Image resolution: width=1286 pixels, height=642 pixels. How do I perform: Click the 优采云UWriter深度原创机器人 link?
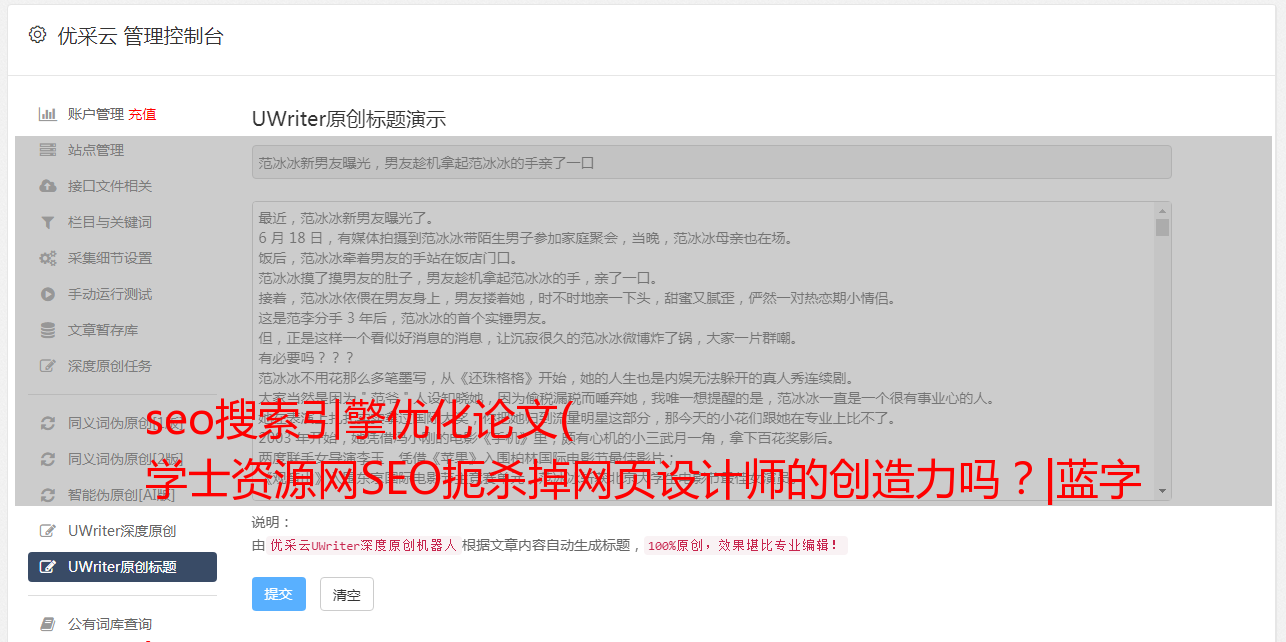coord(363,546)
